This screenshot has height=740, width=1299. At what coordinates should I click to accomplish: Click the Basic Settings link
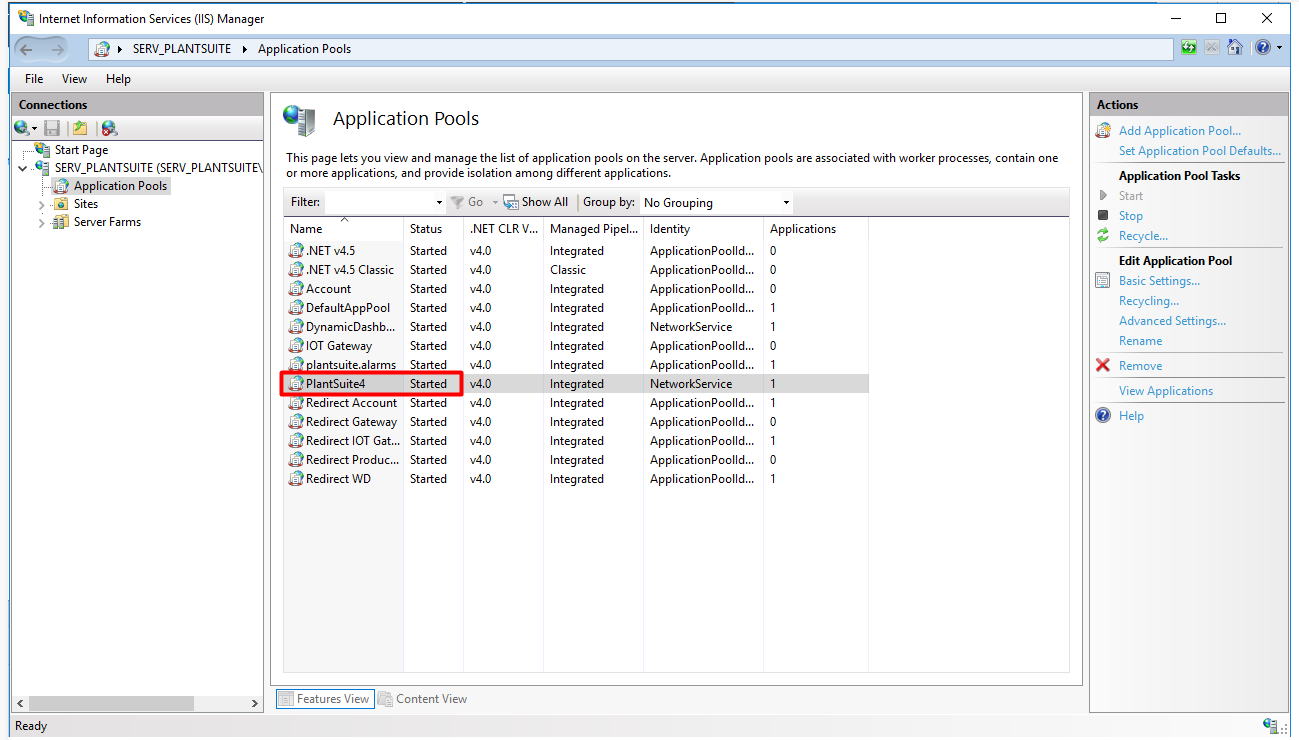(1159, 281)
